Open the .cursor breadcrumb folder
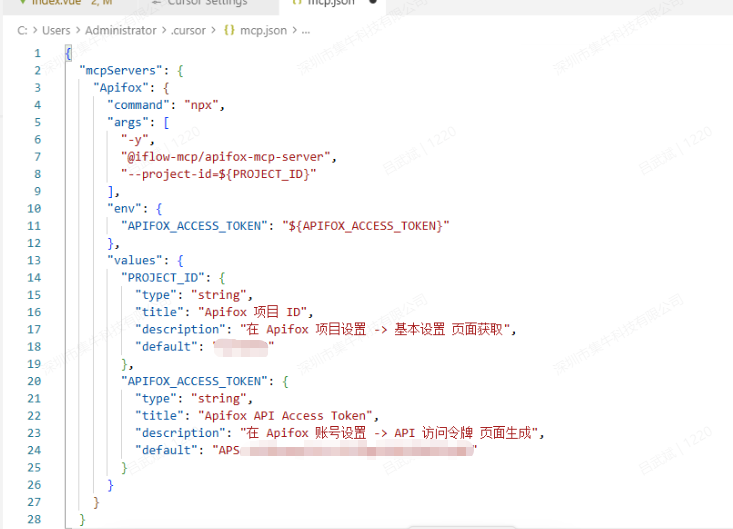This screenshot has width=733, height=529. click(188, 30)
